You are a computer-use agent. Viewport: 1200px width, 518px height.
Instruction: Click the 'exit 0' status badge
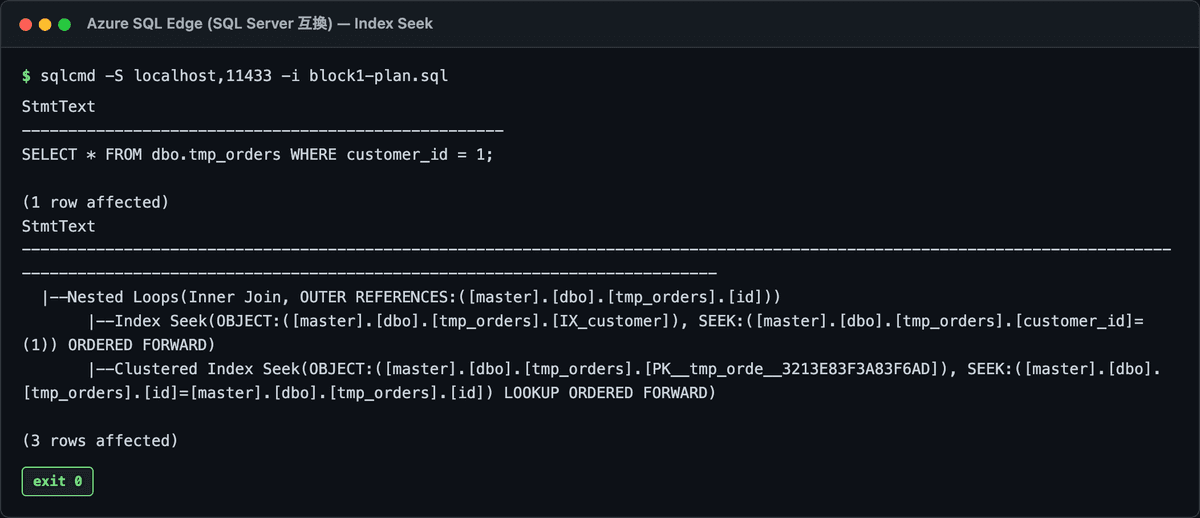[57, 481]
